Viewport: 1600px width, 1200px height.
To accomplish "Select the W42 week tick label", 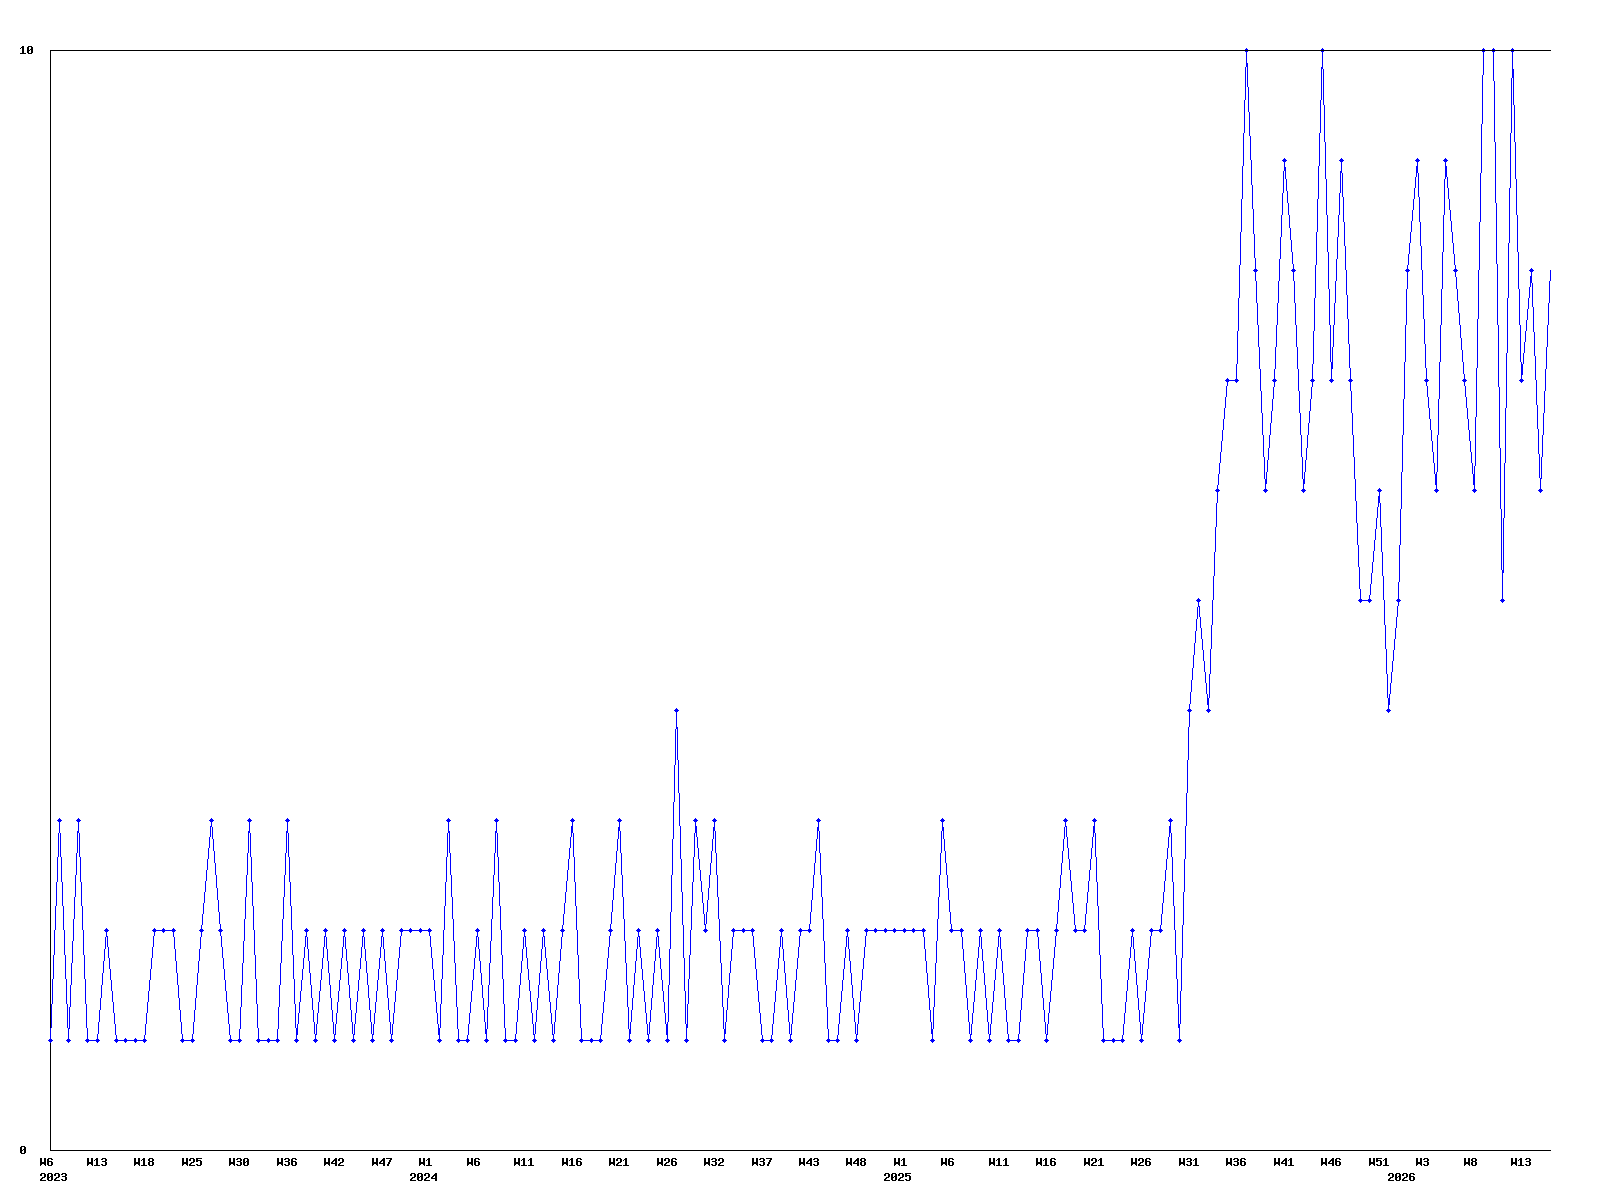I will coord(334,1162).
